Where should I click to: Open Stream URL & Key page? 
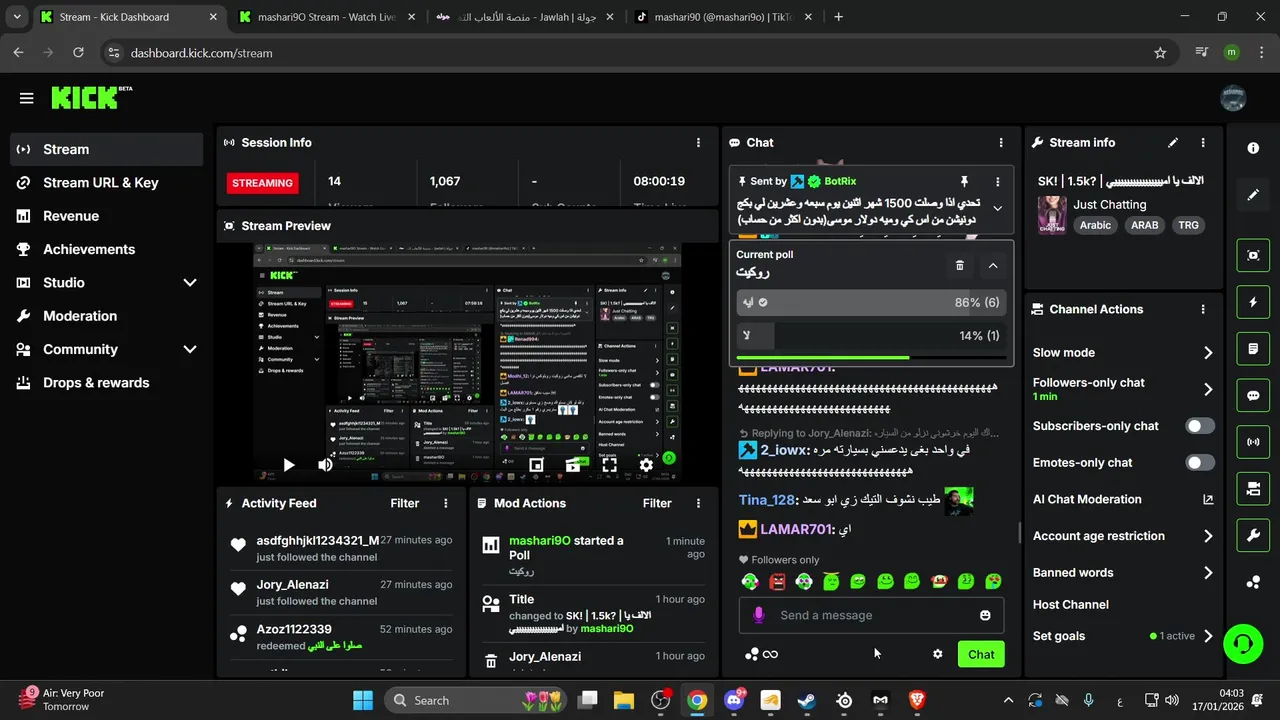(106, 183)
